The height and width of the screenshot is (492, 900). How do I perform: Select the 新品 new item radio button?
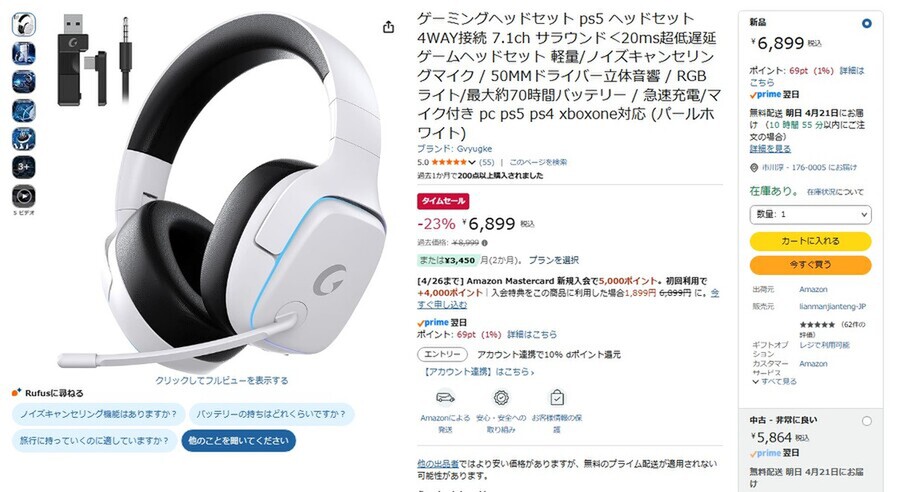867,24
